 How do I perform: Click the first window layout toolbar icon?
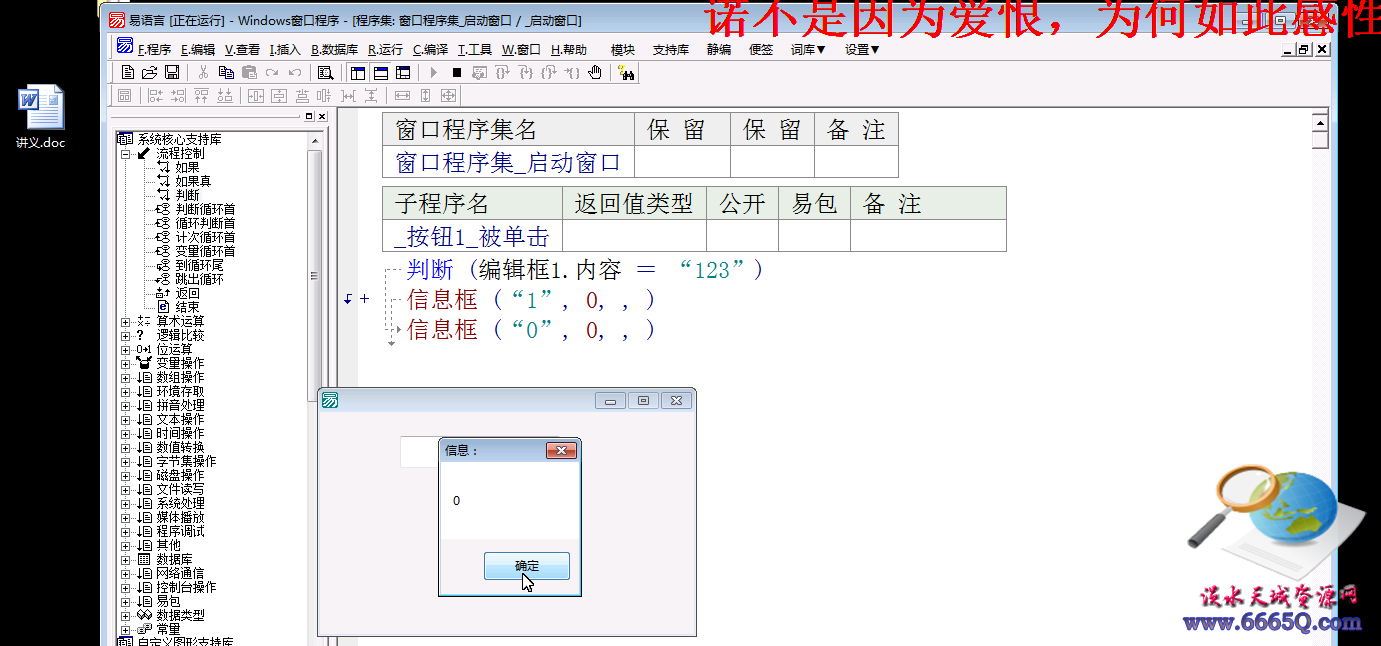coord(358,72)
